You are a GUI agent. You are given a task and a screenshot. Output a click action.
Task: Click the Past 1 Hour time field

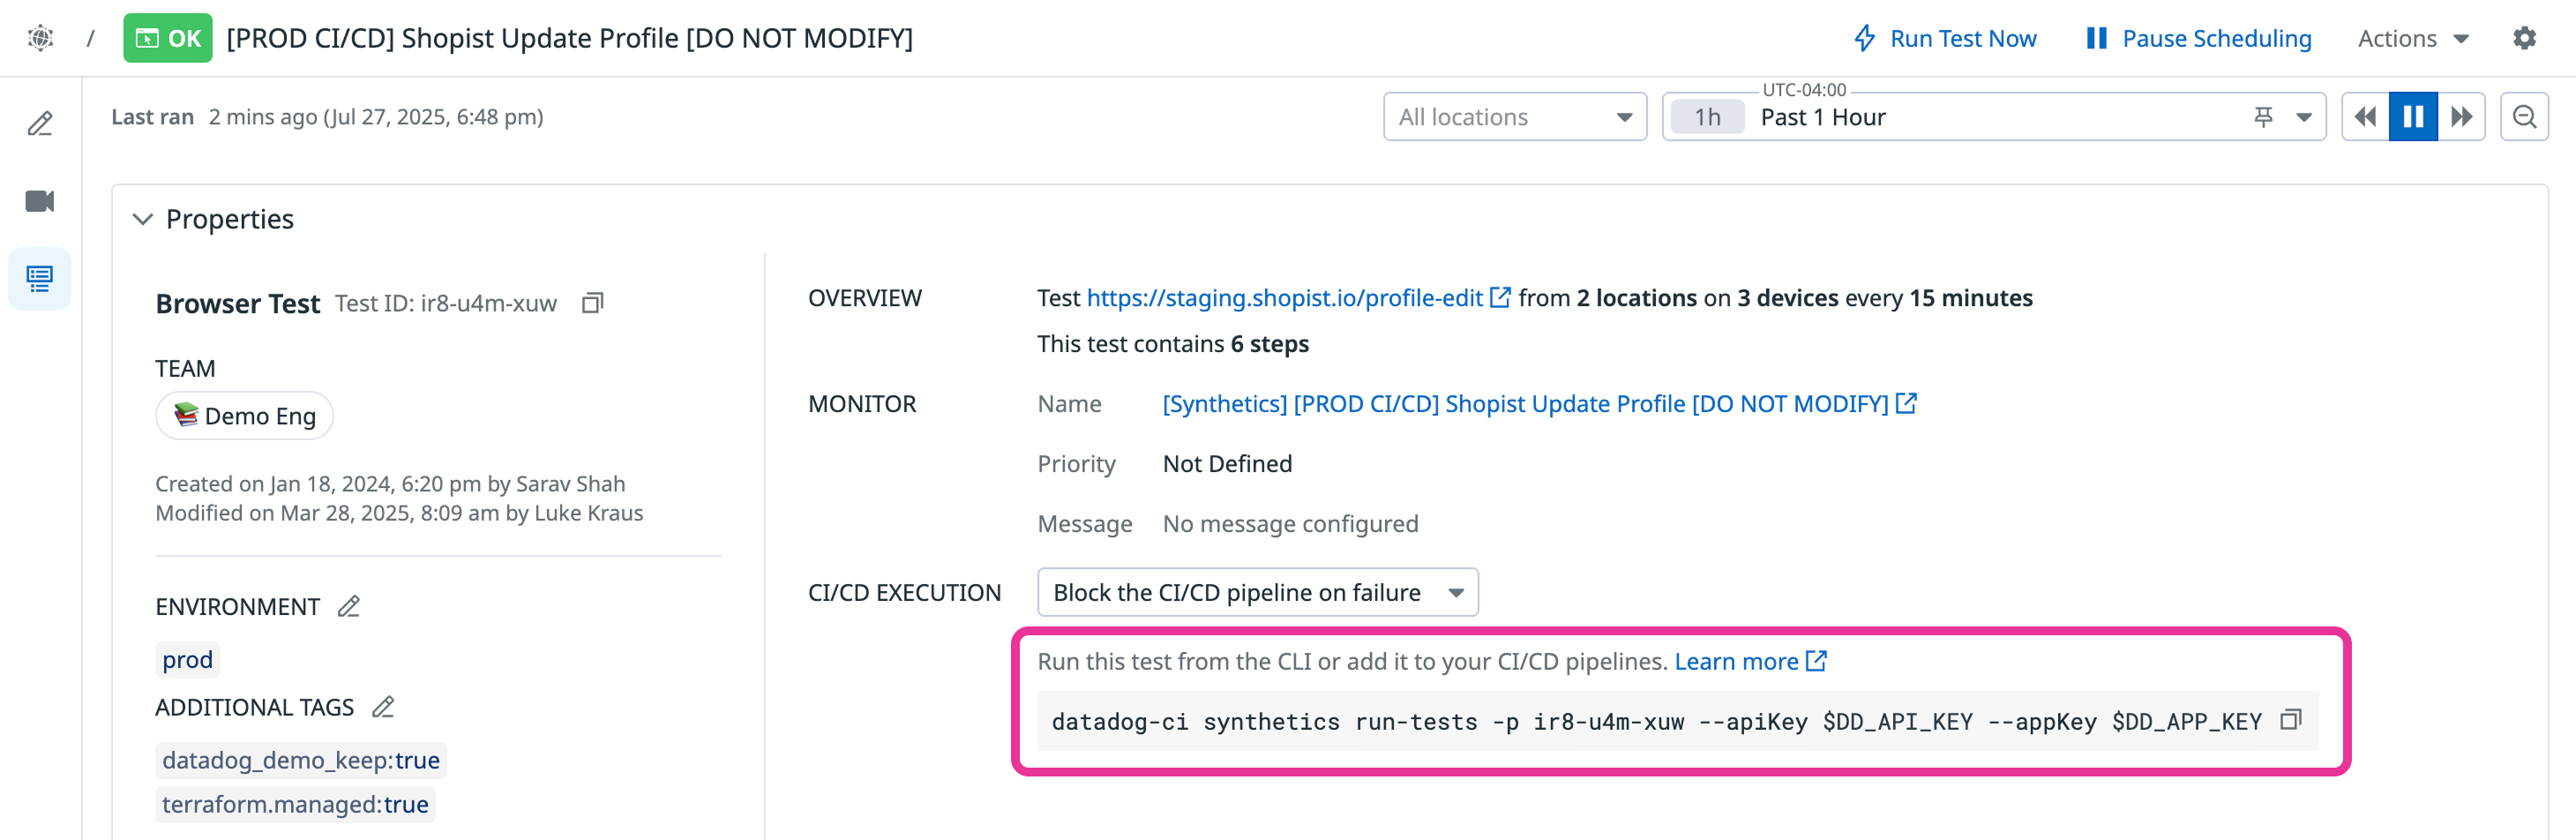pyautogui.click(x=1994, y=117)
